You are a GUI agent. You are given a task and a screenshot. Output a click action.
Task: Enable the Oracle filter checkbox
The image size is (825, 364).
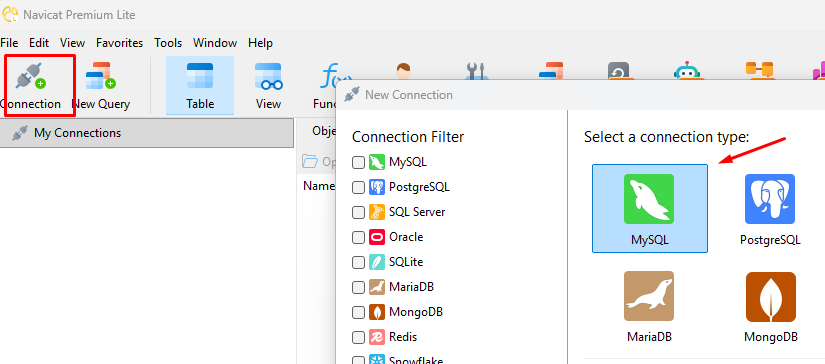[x=358, y=237]
